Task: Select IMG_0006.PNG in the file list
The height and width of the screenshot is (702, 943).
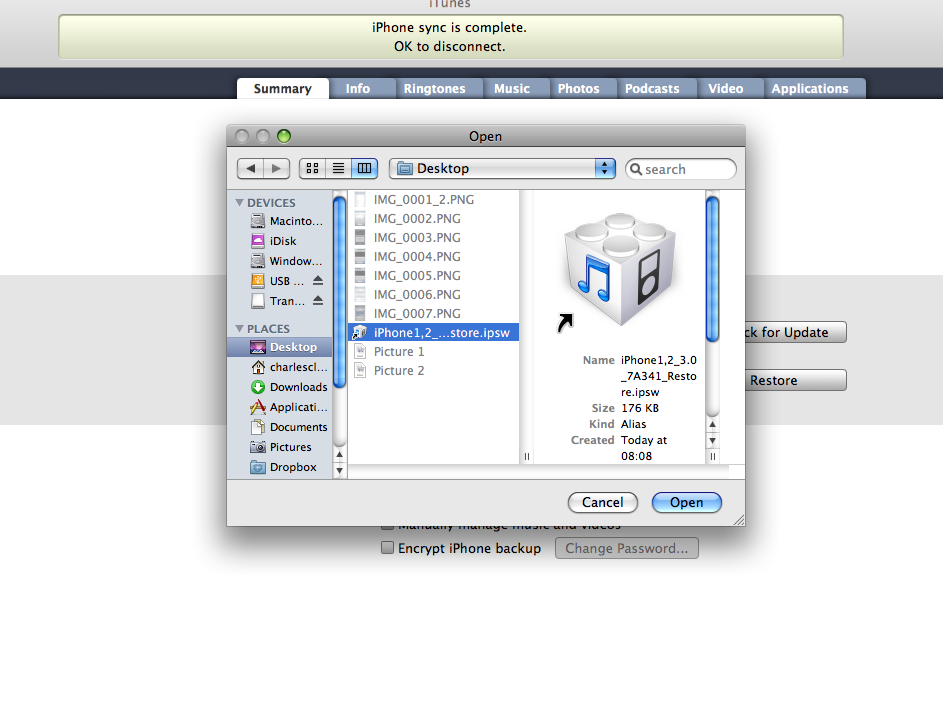Action: 433,295
